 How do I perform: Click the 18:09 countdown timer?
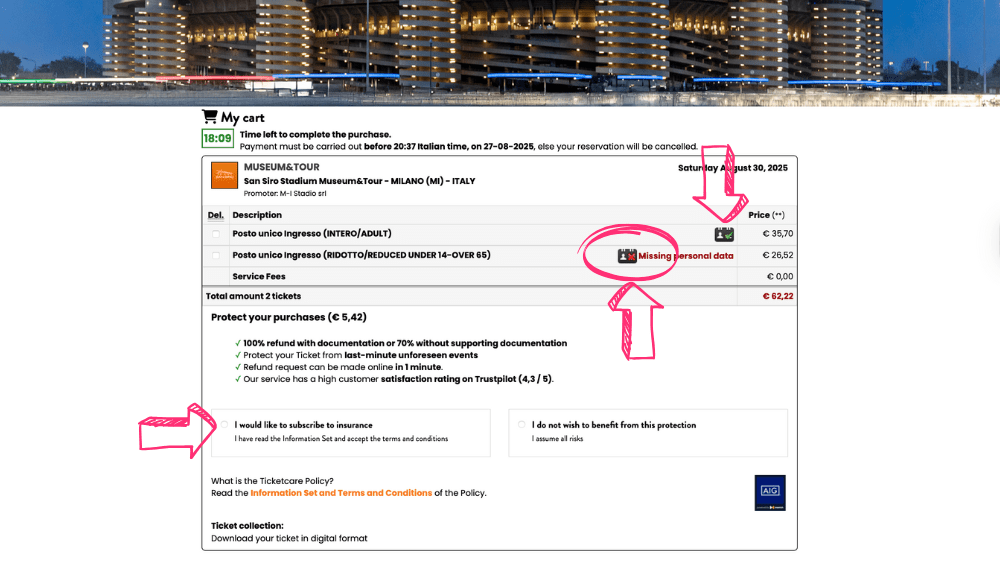[x=217, y=138]
